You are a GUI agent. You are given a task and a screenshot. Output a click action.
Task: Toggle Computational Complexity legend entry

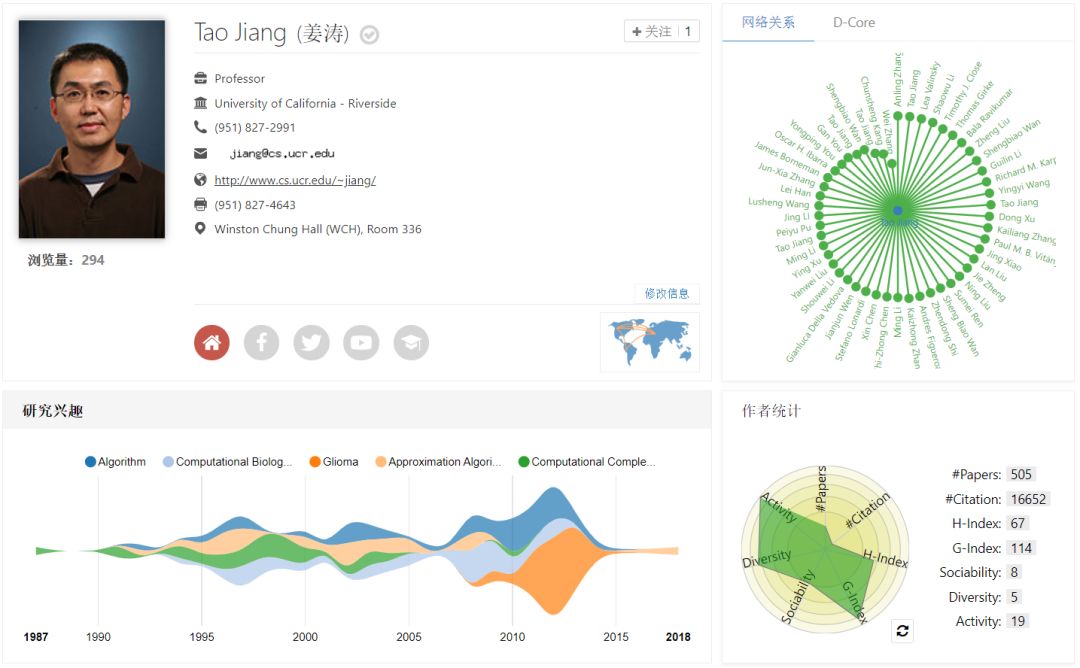[586, 462]
